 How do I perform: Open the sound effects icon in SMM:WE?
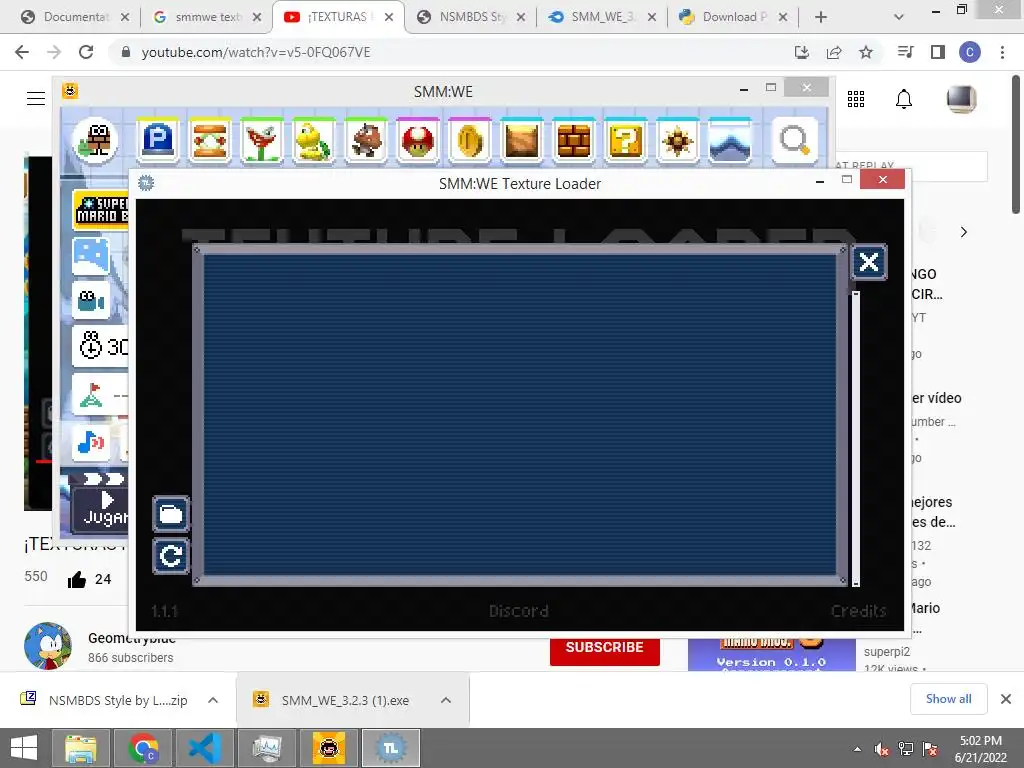coord(91,442)
